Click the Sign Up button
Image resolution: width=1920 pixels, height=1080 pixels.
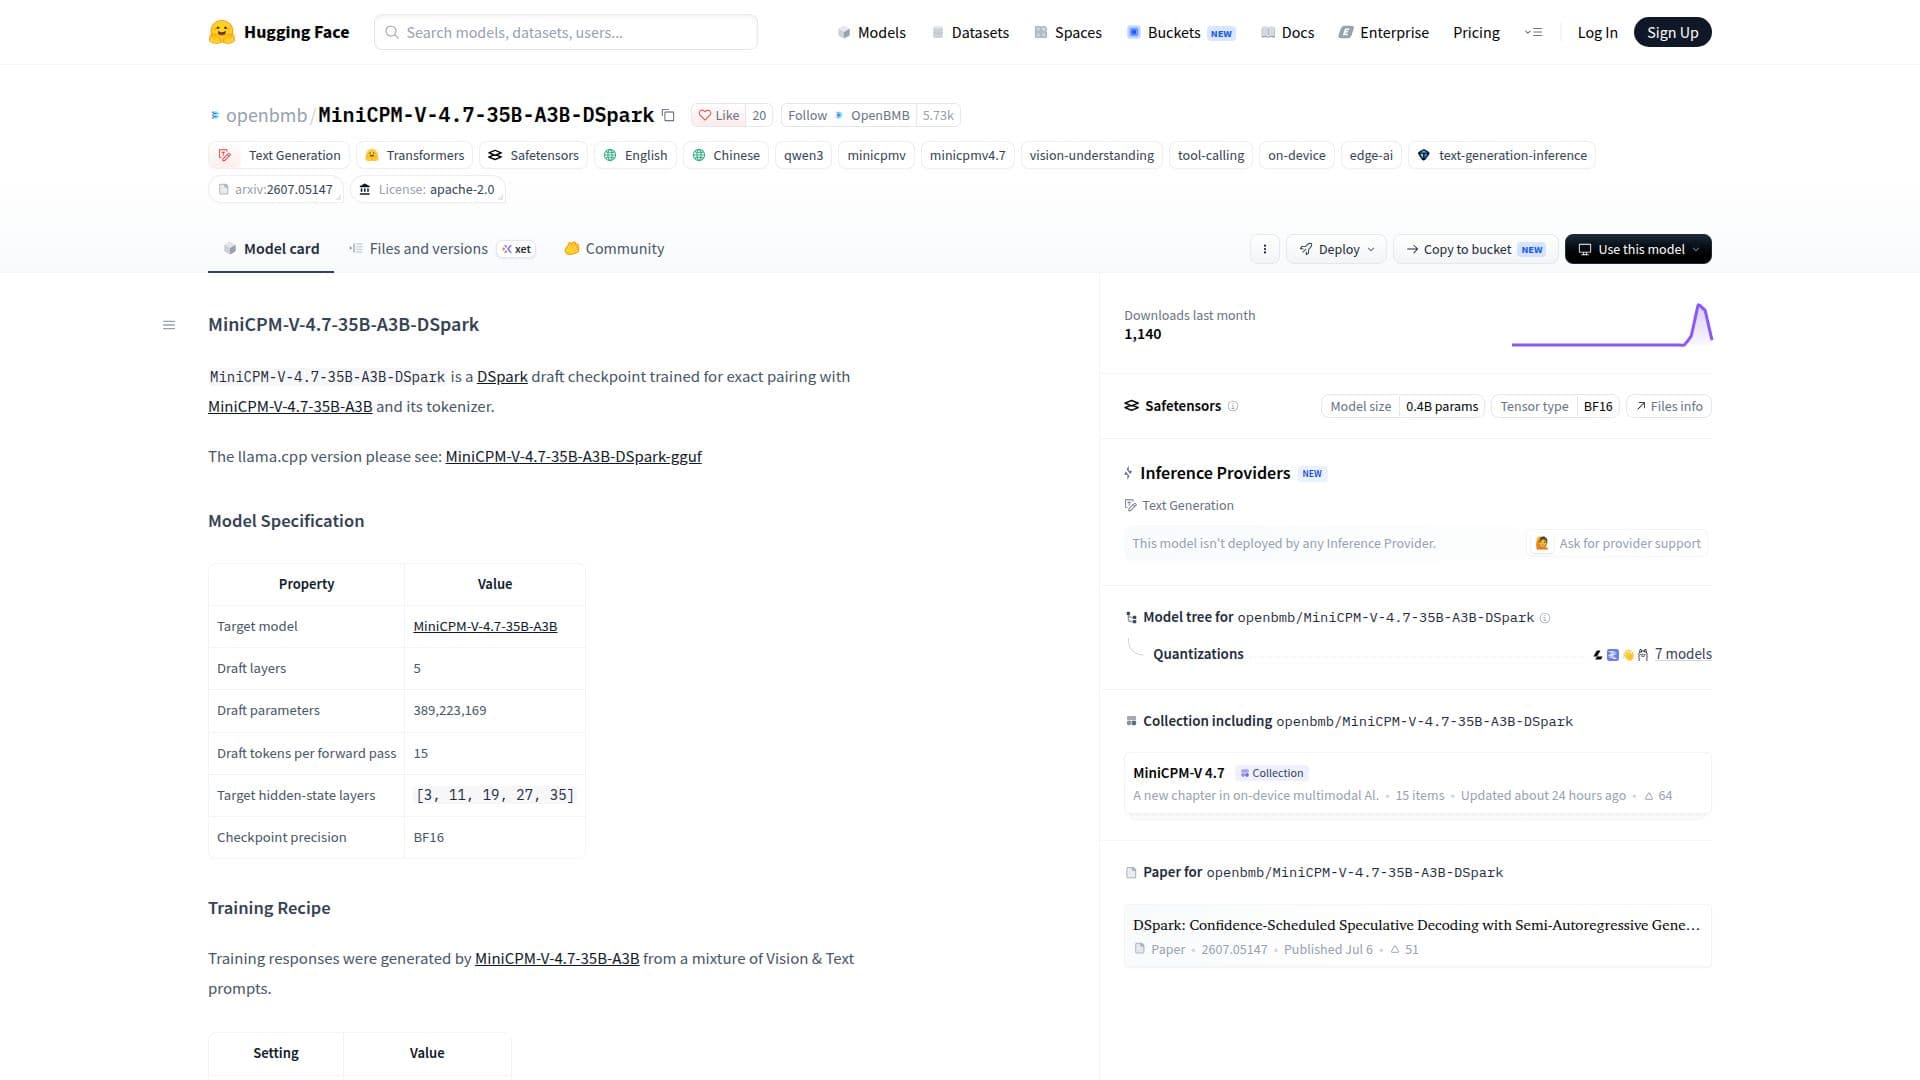point(1673,32)
